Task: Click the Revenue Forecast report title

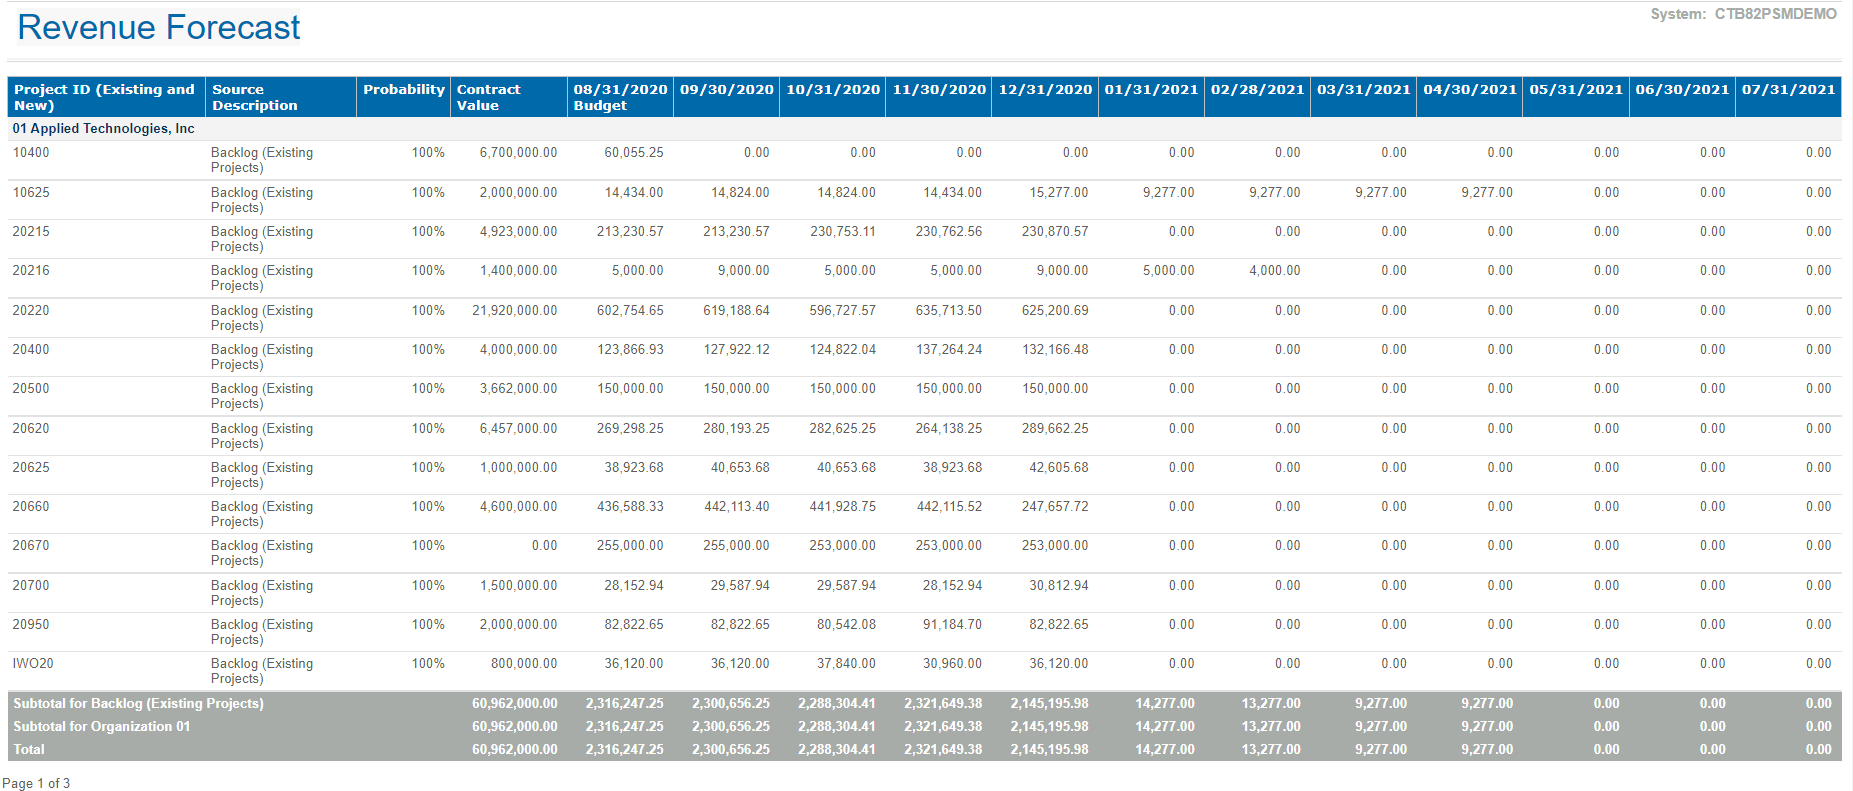Action: point(158,28)
